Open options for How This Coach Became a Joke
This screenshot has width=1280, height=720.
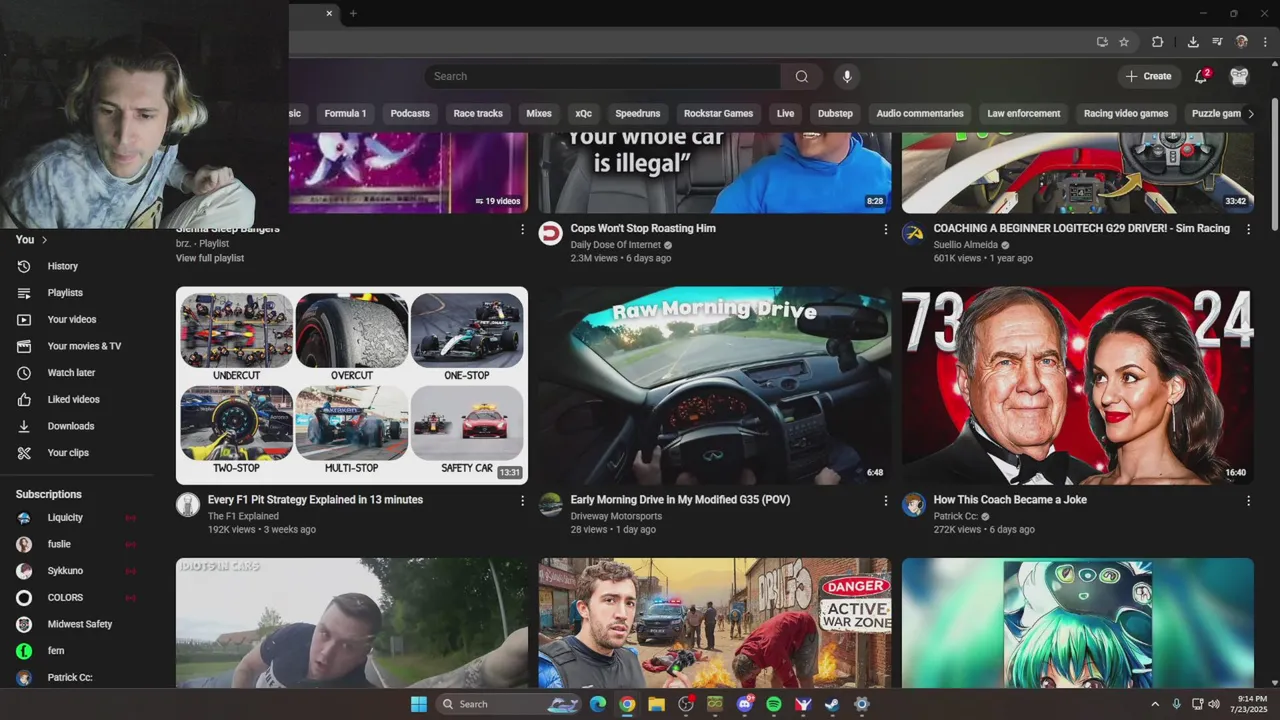pyautogui.click(x=1248, y=500)
